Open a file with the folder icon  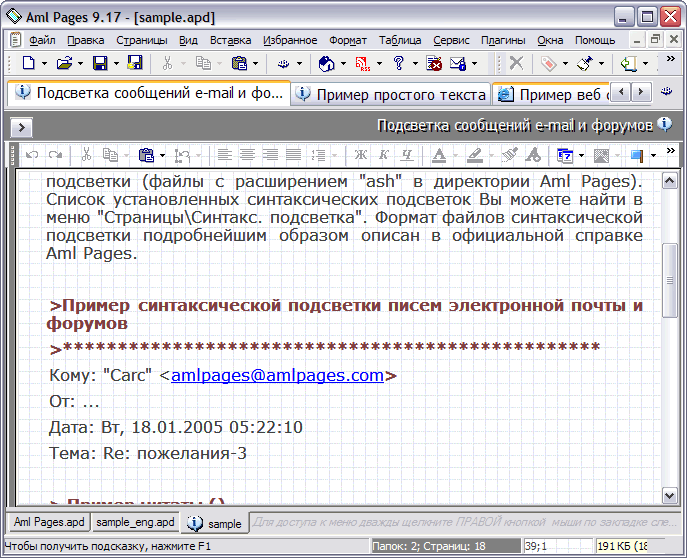64,63
